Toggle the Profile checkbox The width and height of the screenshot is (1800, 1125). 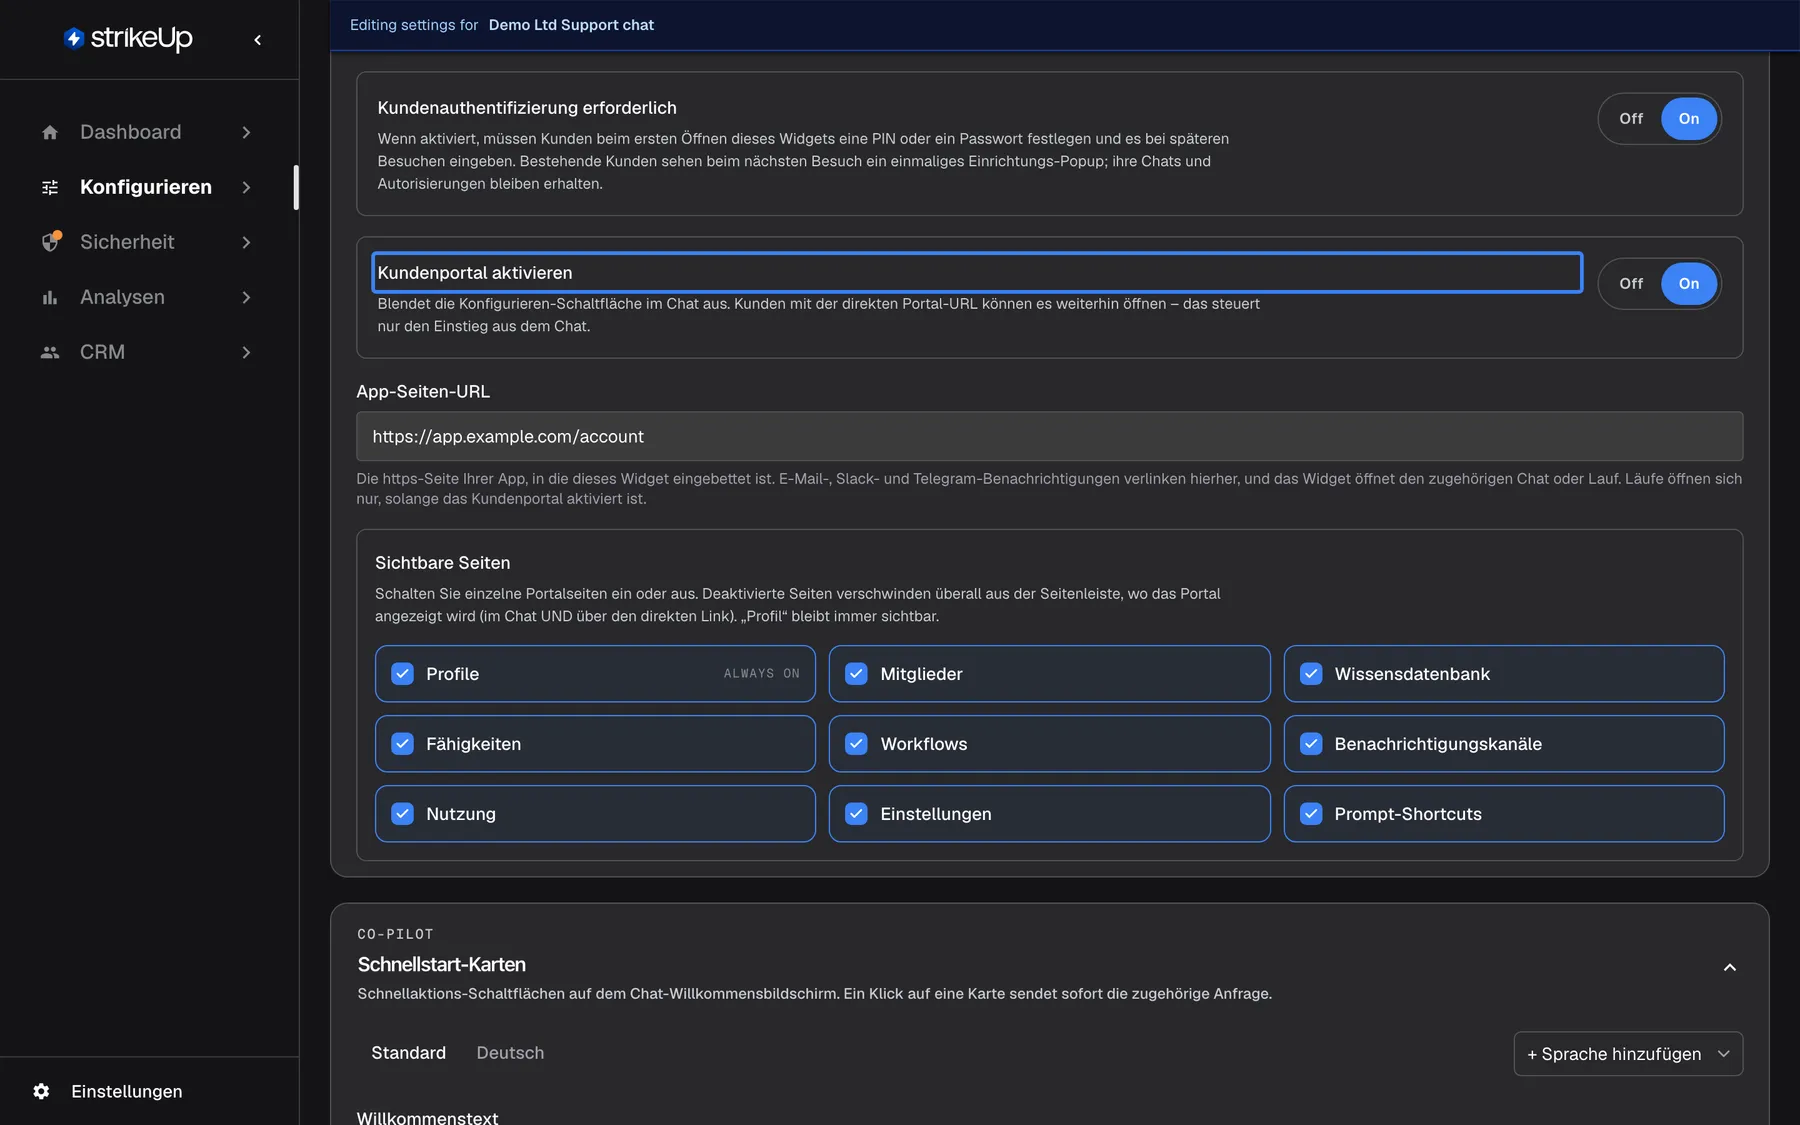click(x=402, y=674)
